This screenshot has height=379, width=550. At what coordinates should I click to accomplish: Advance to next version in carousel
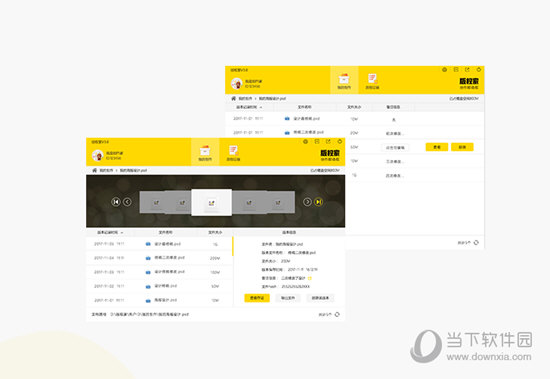tap(307, 202)
